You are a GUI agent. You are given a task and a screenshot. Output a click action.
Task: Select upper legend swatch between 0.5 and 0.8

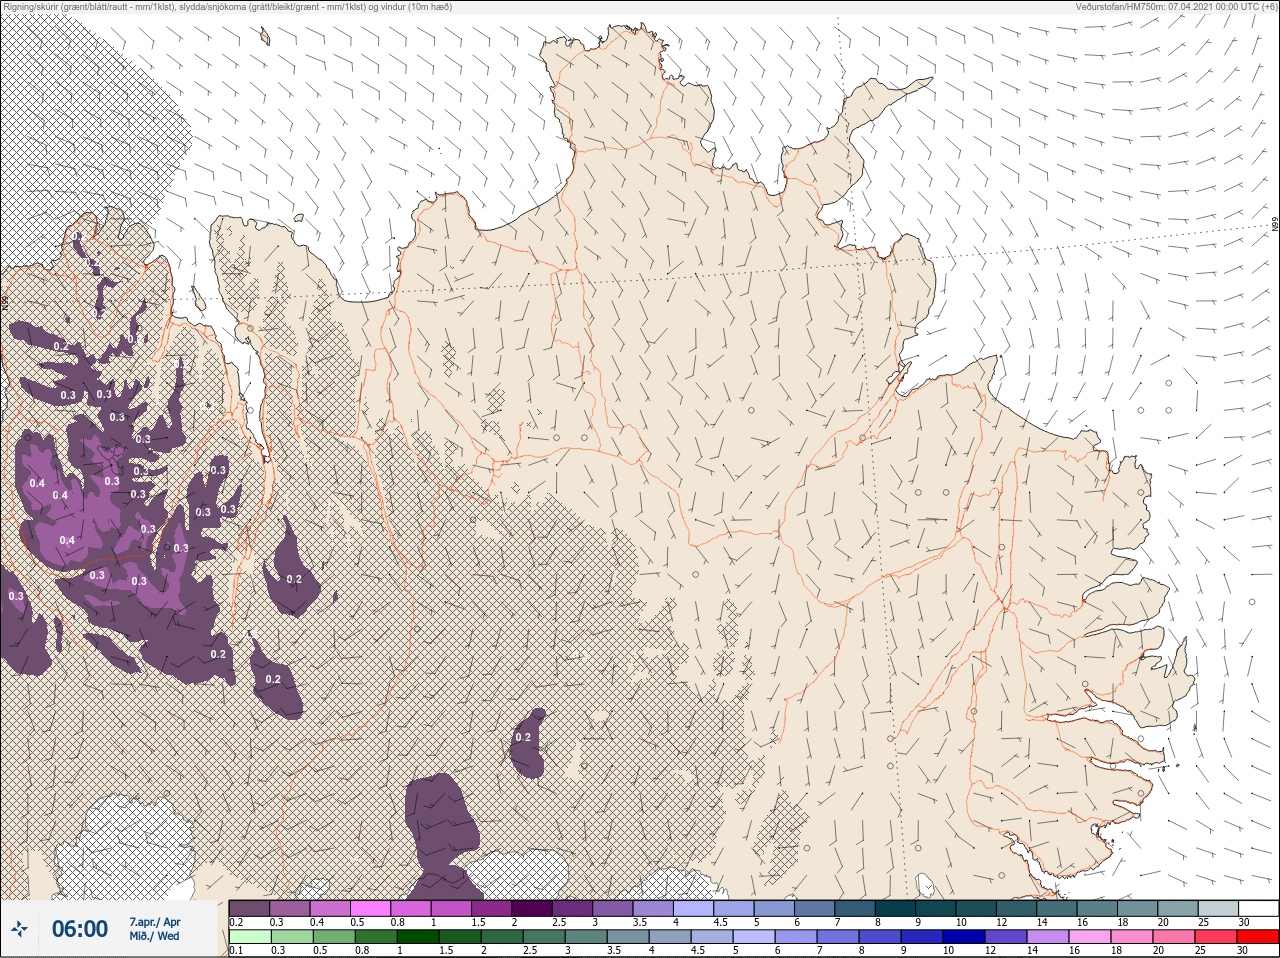pyautogui.click(x=371, y=908)
